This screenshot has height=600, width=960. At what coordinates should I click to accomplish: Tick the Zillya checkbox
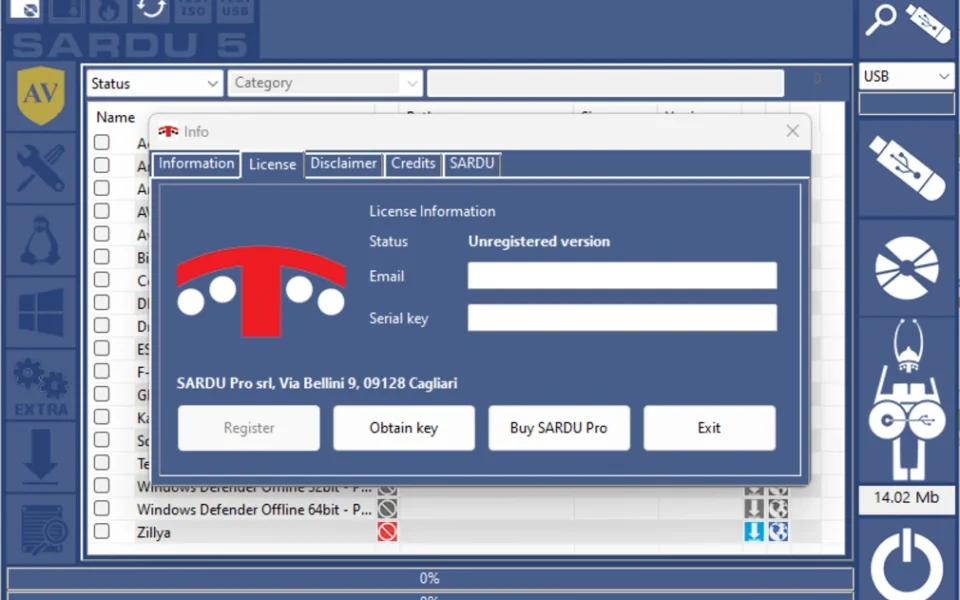pyautogui.click(x=102, y=531)
